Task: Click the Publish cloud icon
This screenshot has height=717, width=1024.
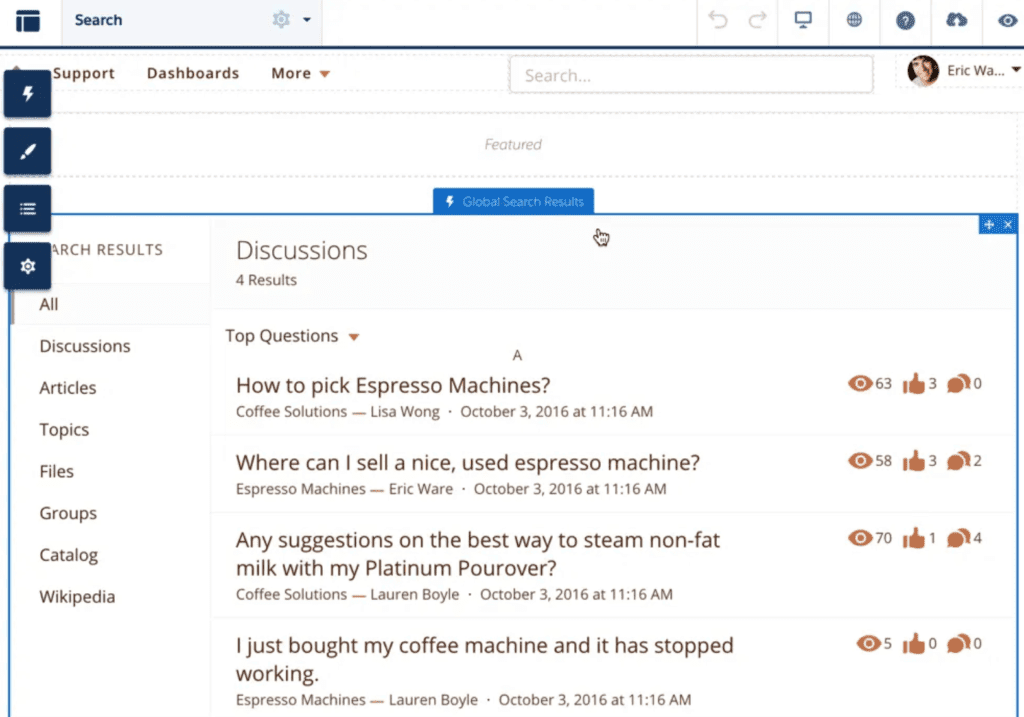Action: (956, 20)
